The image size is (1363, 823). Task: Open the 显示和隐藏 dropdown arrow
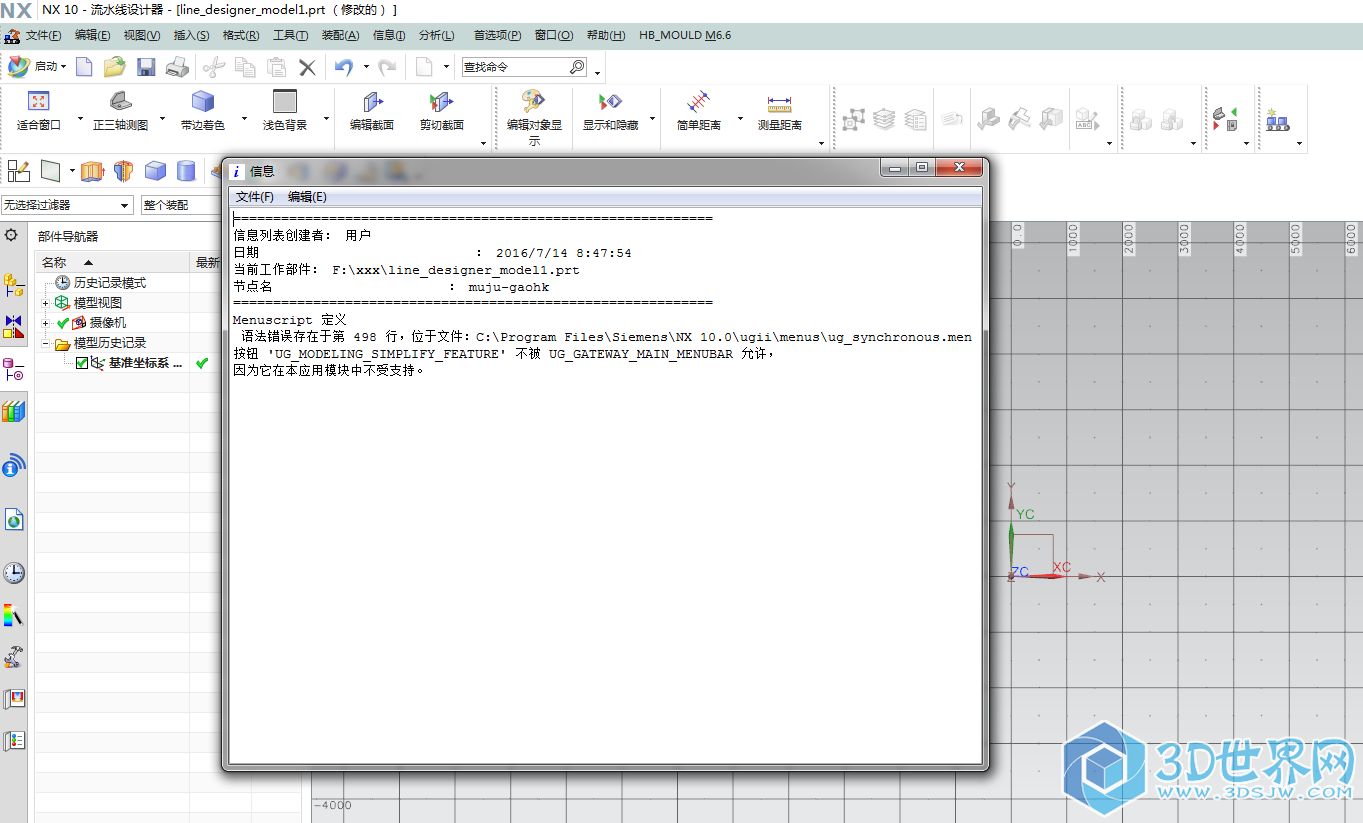tap(652, 119)
